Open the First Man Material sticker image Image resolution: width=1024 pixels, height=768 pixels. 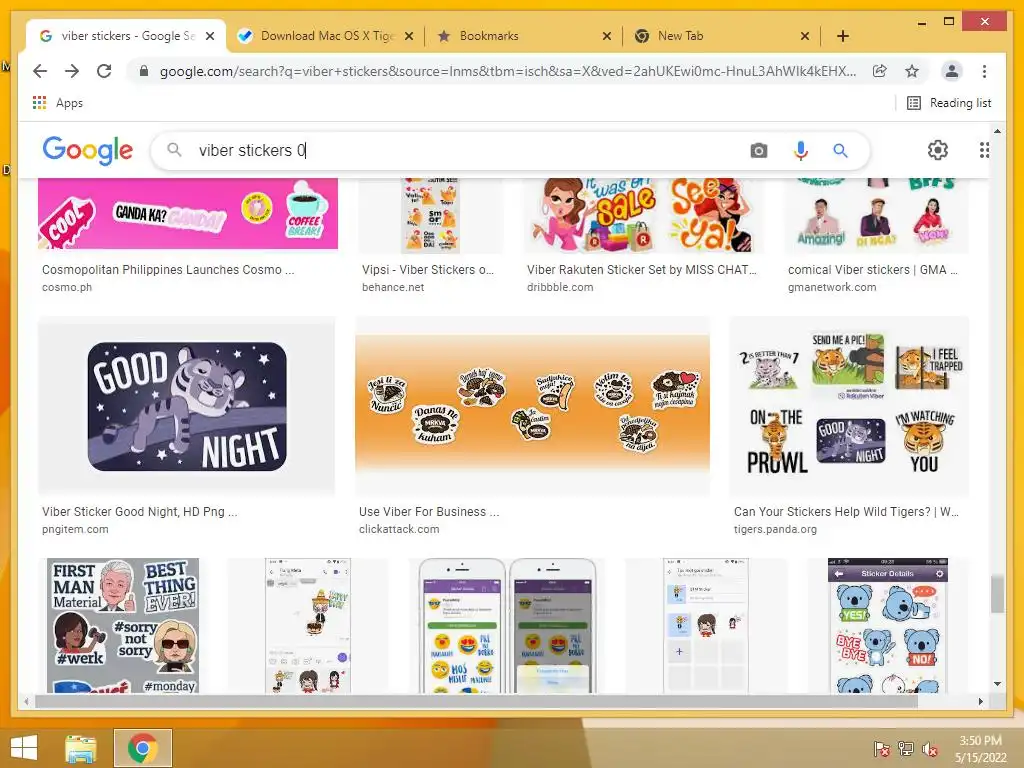pos(123,626)
